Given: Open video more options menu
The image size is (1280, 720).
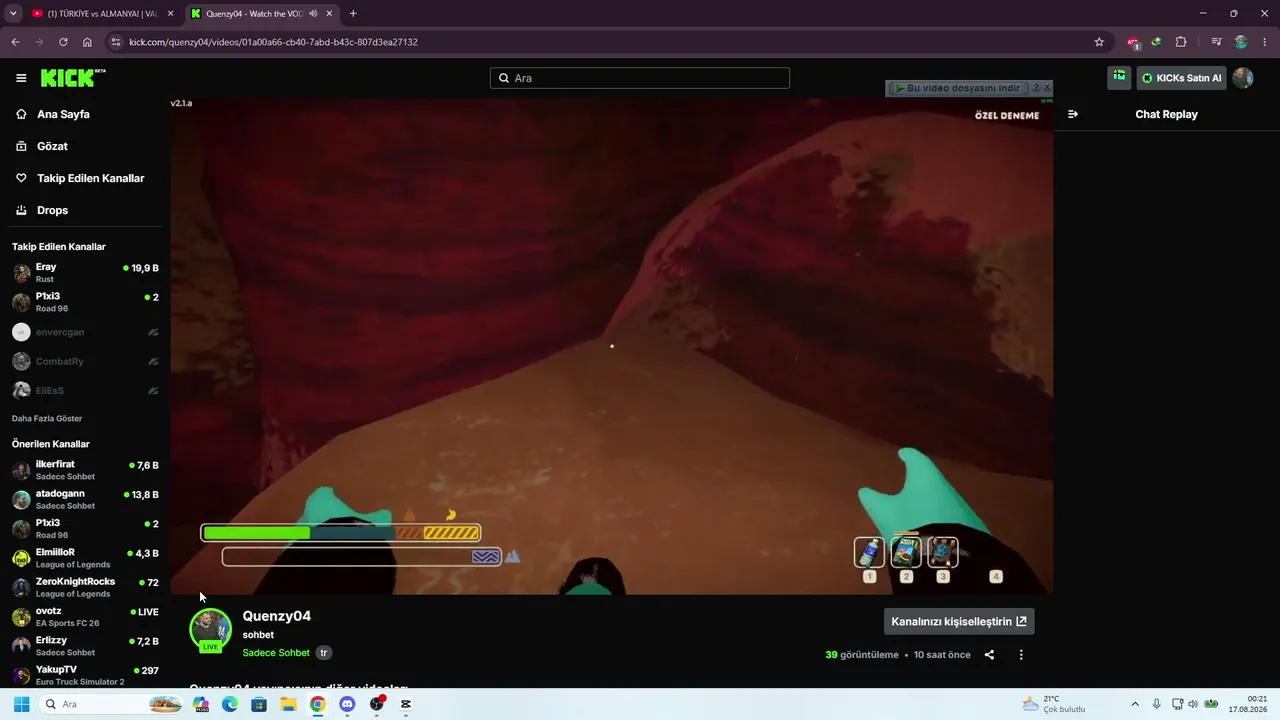Looking at the screenshot, I should 1021,655.
